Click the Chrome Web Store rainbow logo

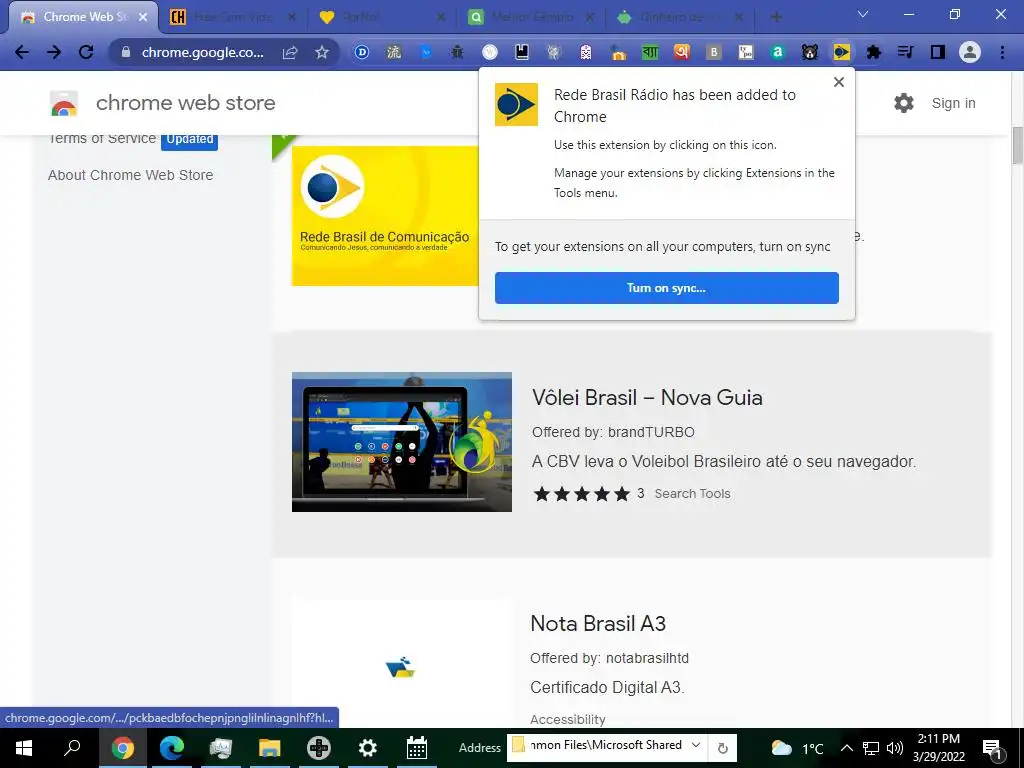(x=64, y=103)
